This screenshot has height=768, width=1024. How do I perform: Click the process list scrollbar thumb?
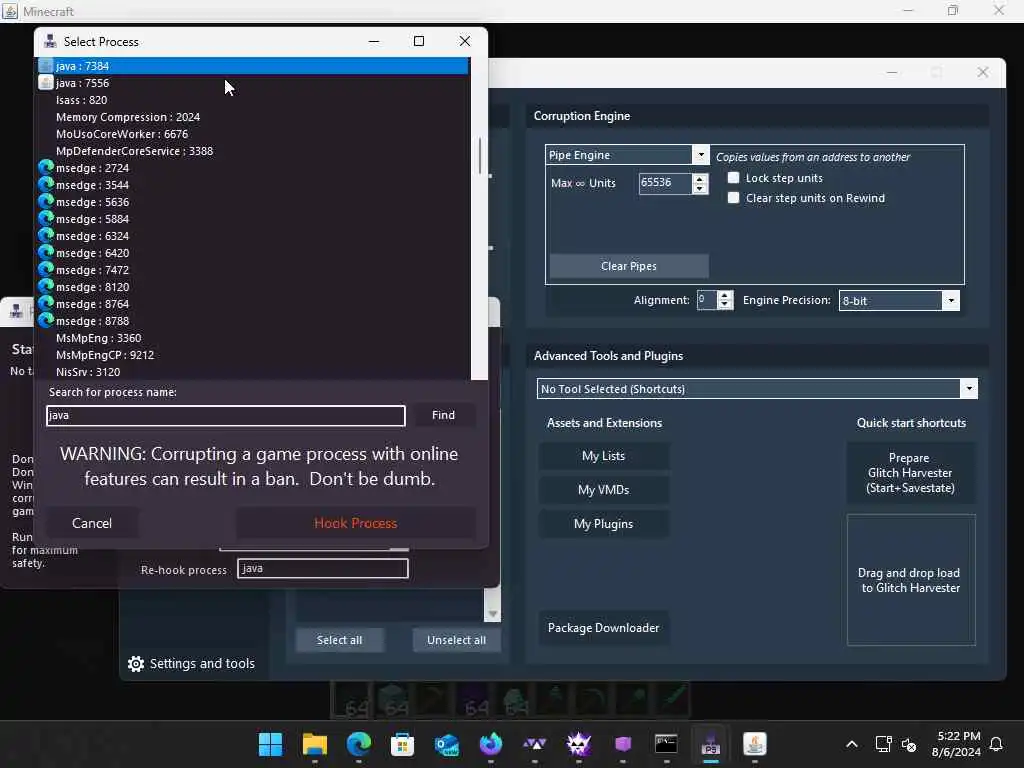click(479, 156)
